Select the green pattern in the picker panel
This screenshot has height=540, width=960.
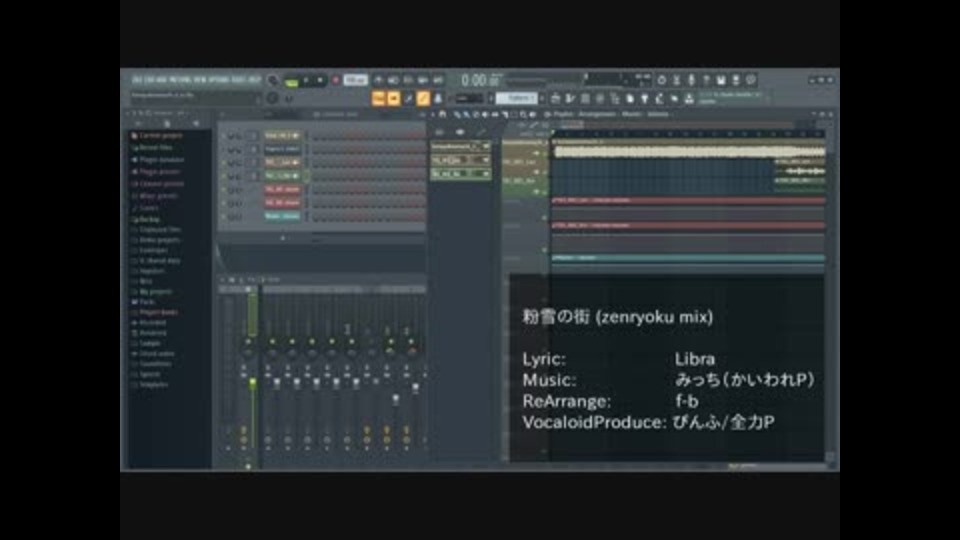pyautogui.click(x=460, y=174)
